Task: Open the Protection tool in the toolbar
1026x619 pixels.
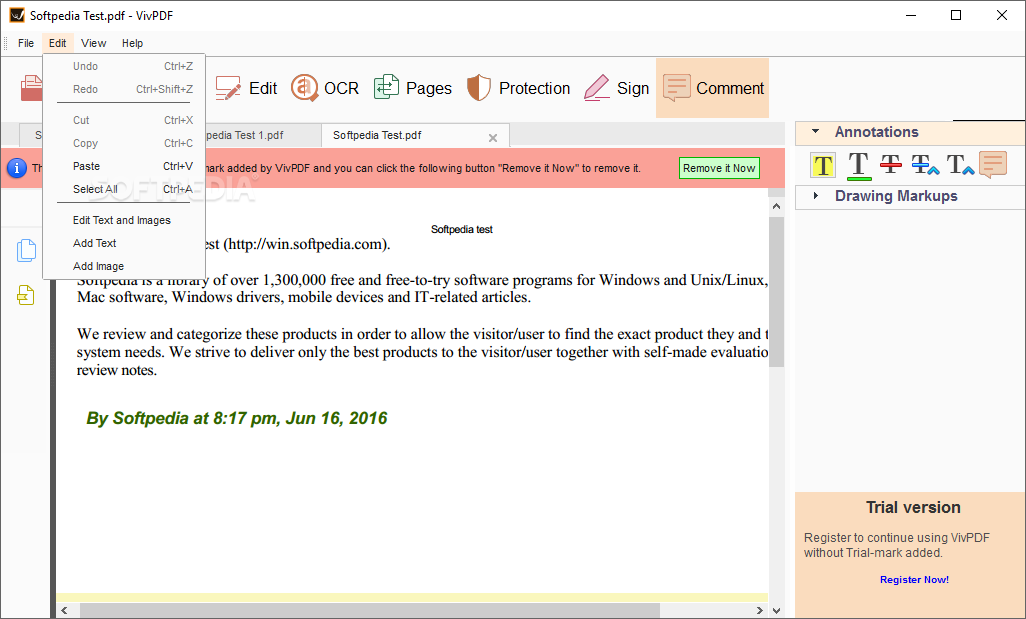Action: point(518,88)
